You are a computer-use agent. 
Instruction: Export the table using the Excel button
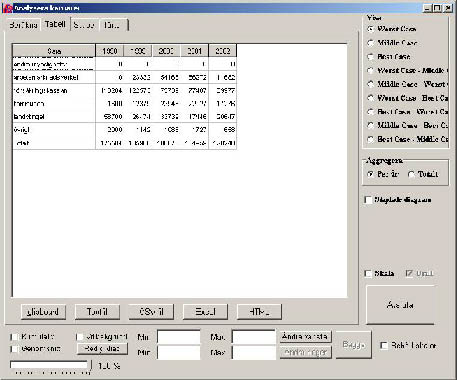pos(205,312)
